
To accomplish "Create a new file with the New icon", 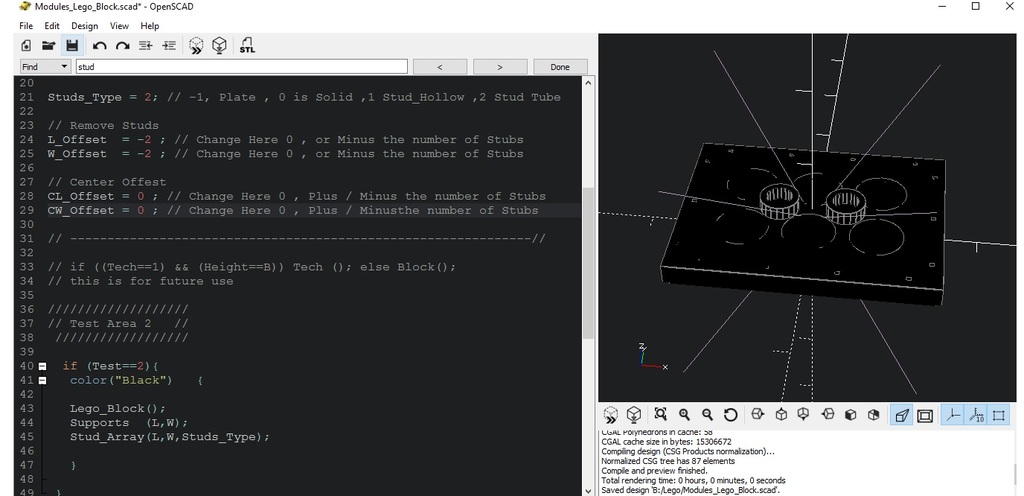I will 26,46.
